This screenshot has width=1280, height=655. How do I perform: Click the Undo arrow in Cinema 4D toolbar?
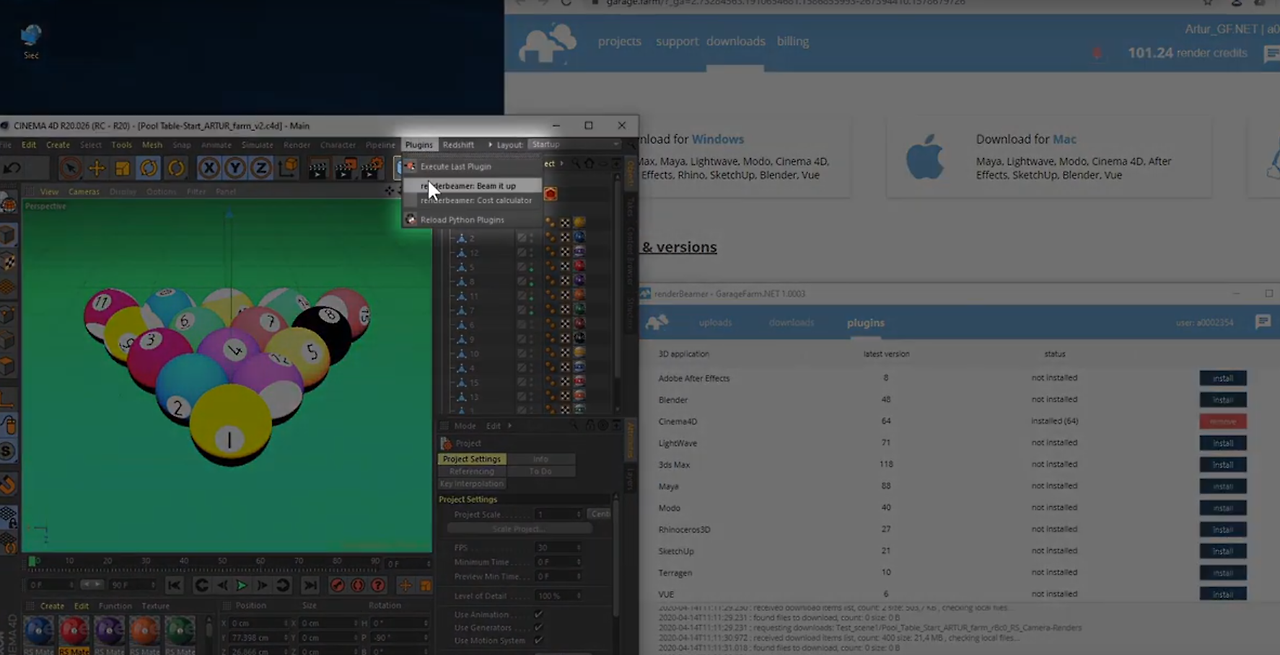pos(12,167)
